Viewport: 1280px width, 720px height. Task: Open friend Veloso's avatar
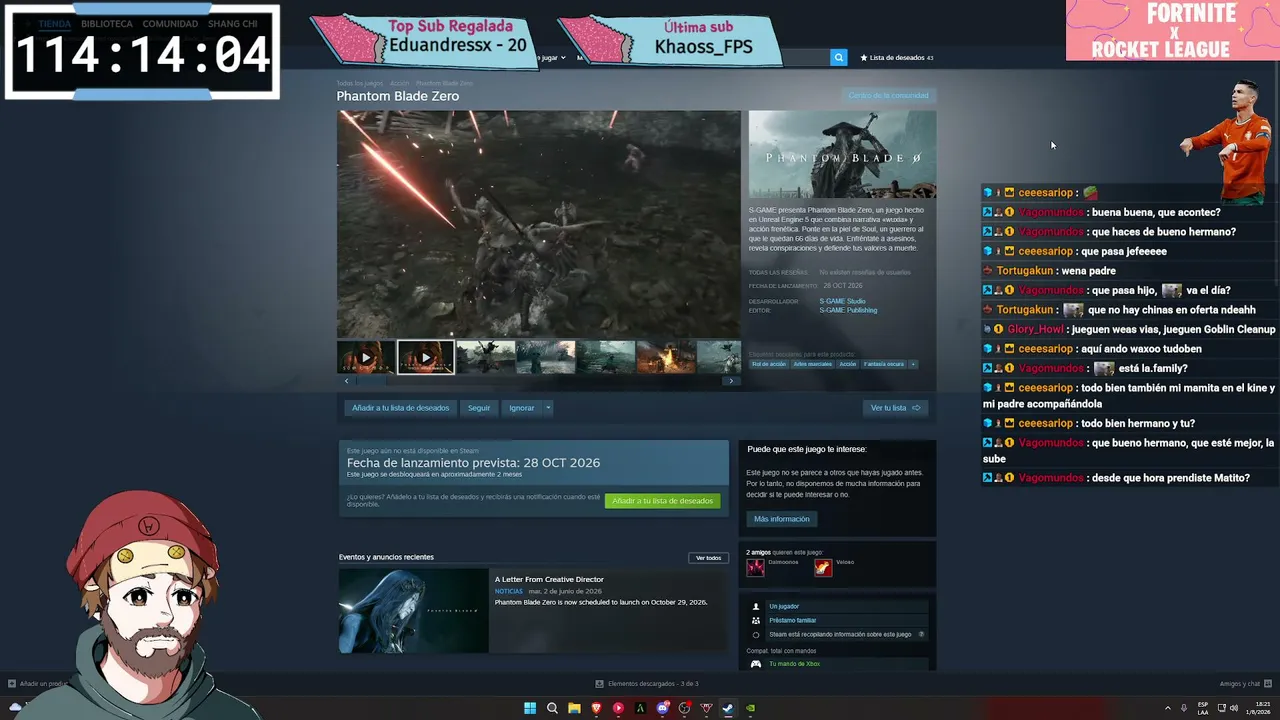click(x=822, y=567)
